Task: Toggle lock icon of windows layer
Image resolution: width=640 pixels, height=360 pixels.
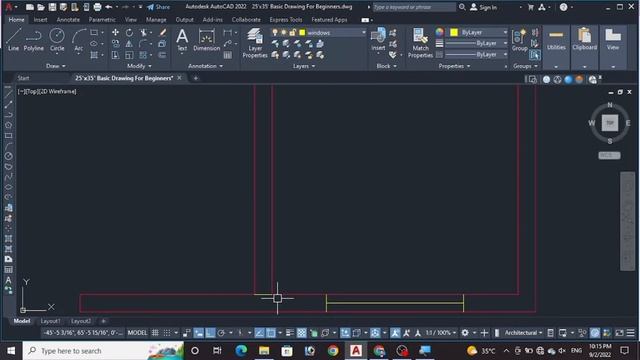Action: [x=293, y=33]
